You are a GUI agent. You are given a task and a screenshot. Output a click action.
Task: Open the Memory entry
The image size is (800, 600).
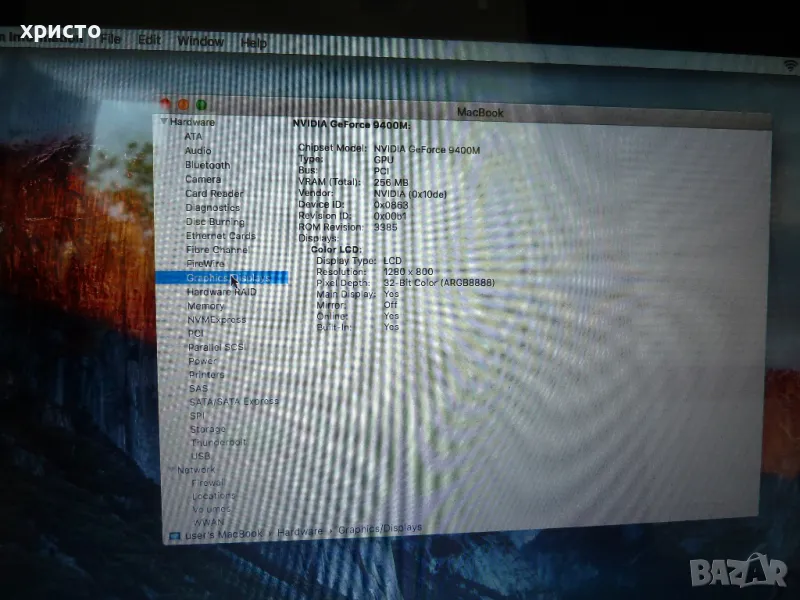coord(206,306)
